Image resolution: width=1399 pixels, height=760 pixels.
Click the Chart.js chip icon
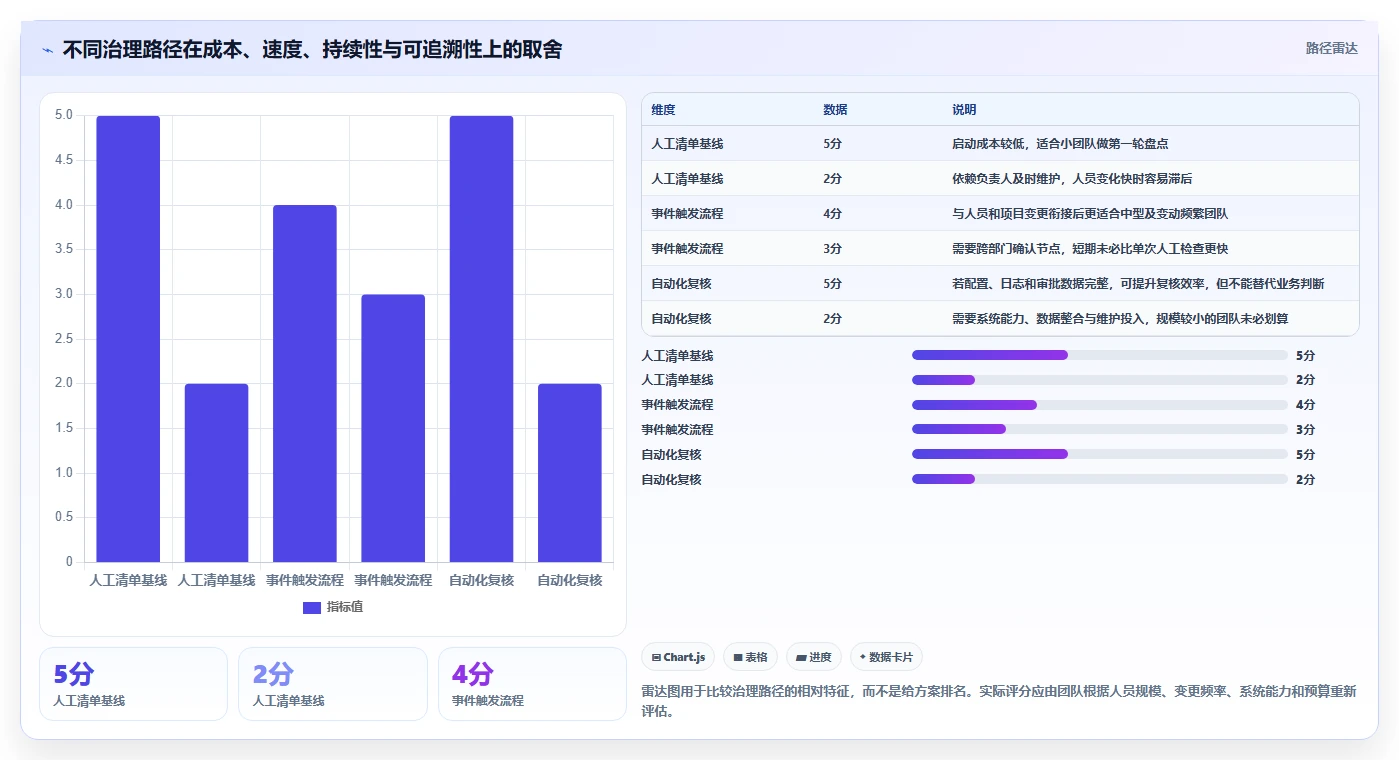656,658
